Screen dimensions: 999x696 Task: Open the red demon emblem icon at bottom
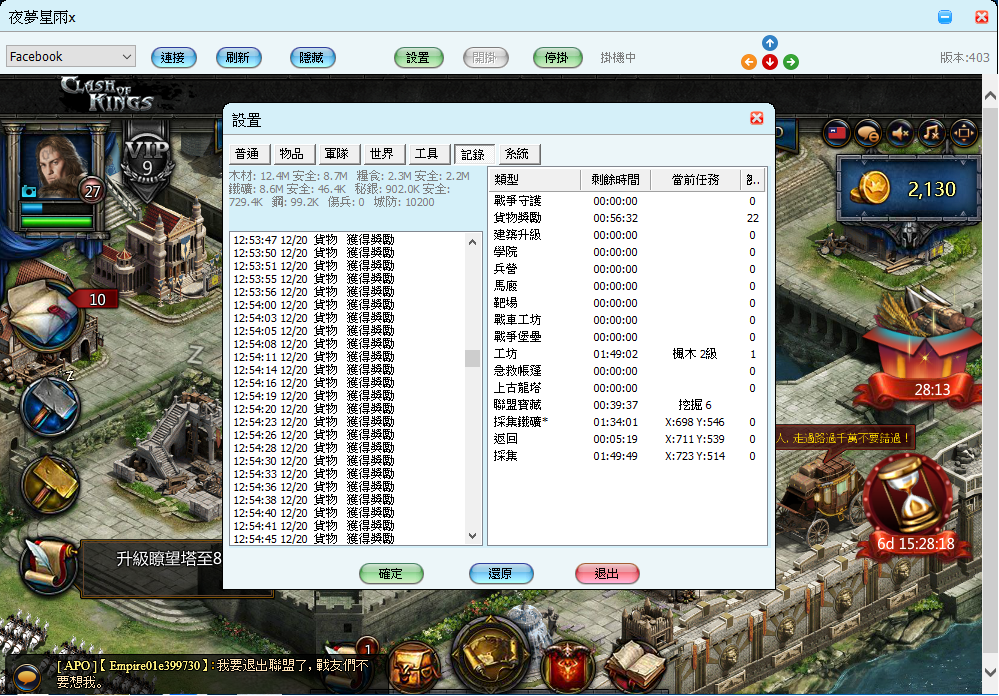[x=567, y=669]
